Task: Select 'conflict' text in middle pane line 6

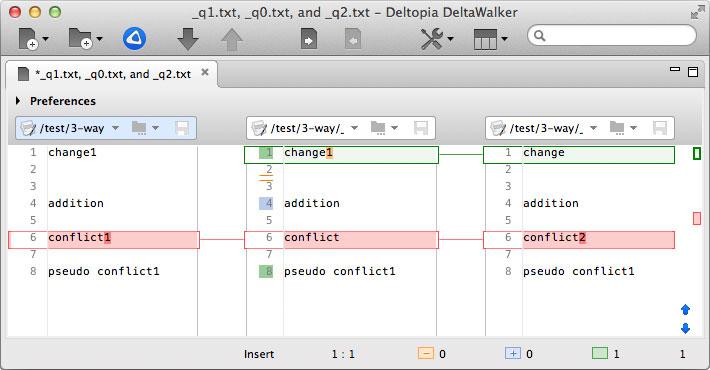Action: coord(312,237)
